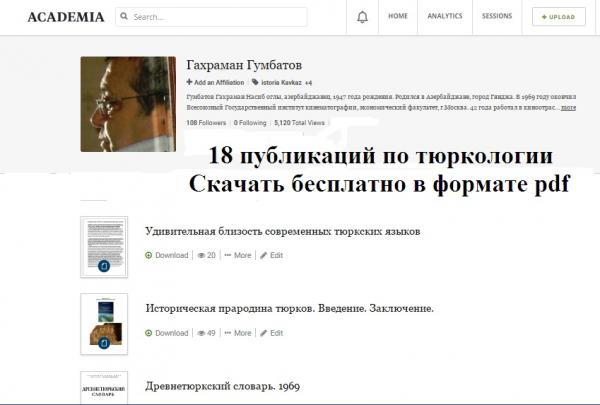Click the Upload button
This screenshot has height=405, width=600.
point(558,17)
